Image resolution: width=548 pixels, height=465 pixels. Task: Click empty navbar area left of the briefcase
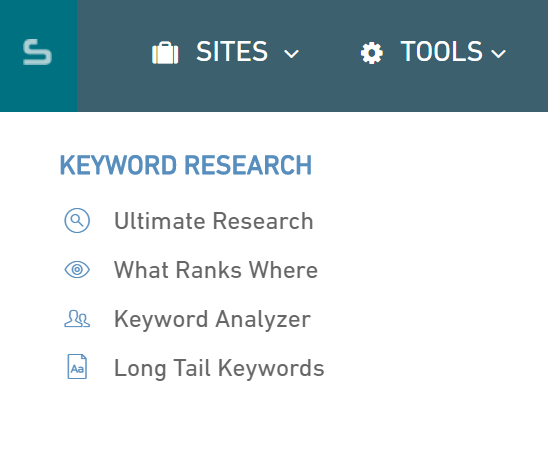click(x=114, y=56)
